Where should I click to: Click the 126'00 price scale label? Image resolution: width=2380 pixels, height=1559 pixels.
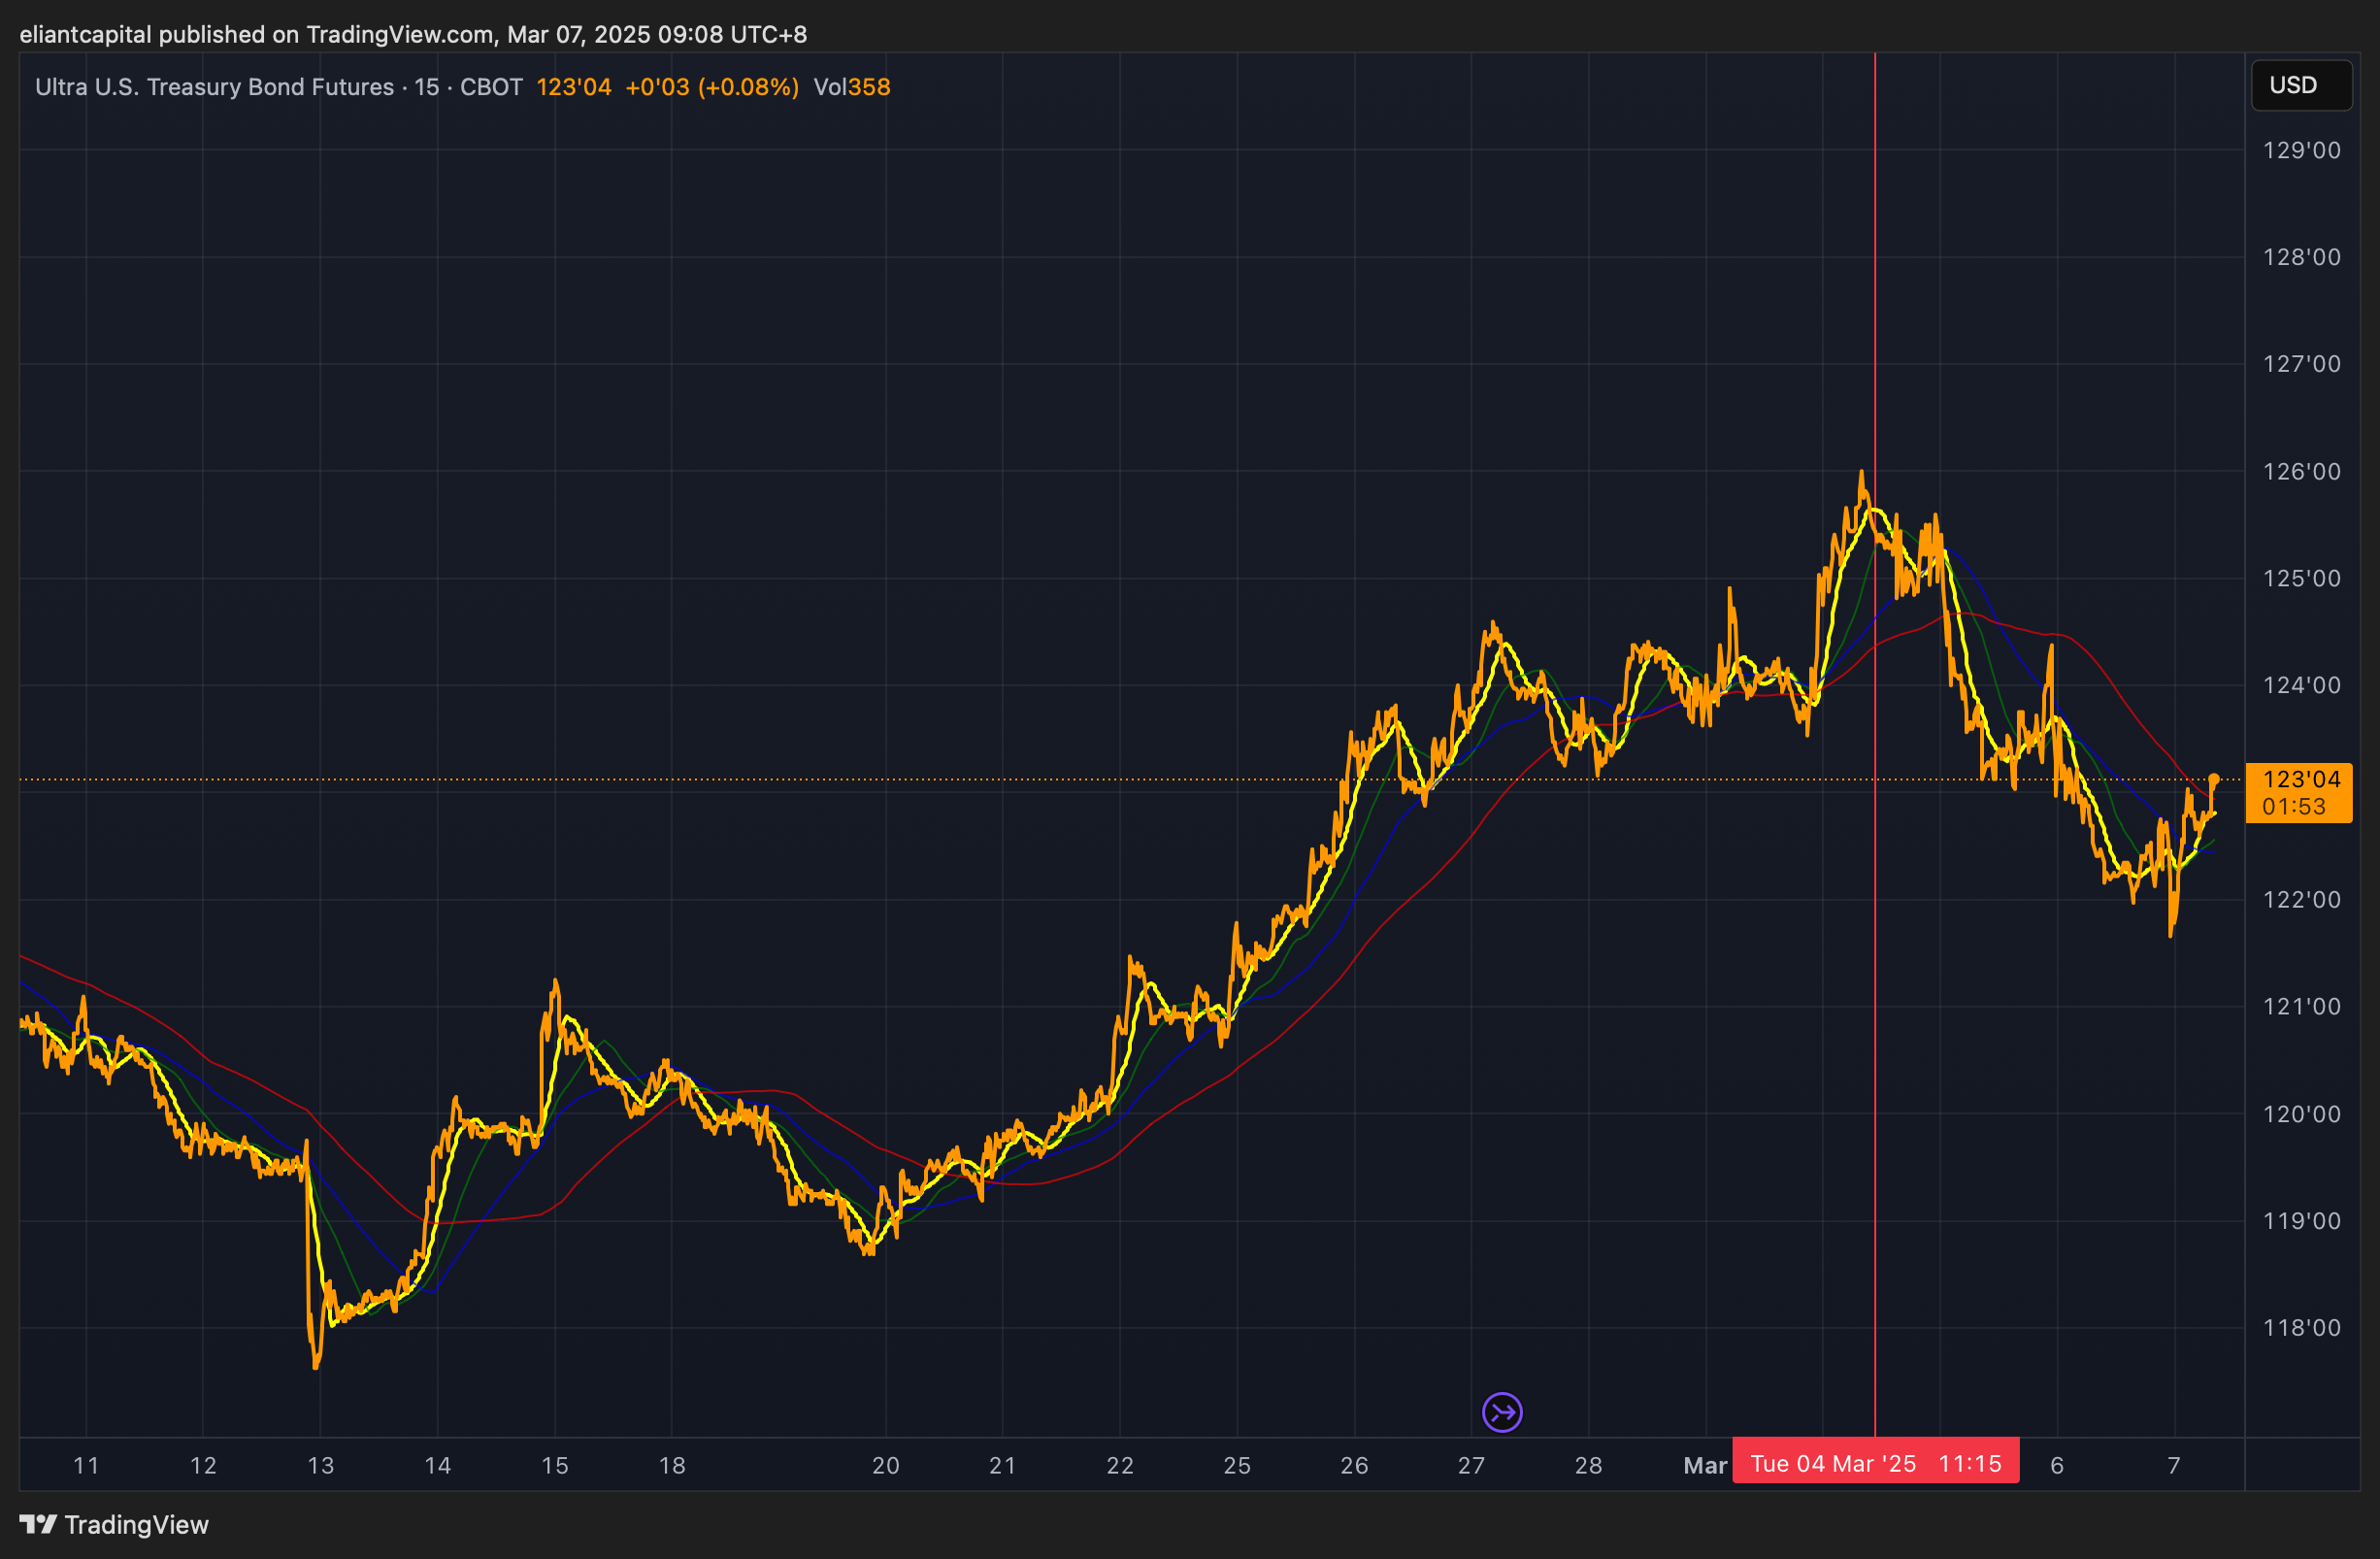coord(2301,471)
